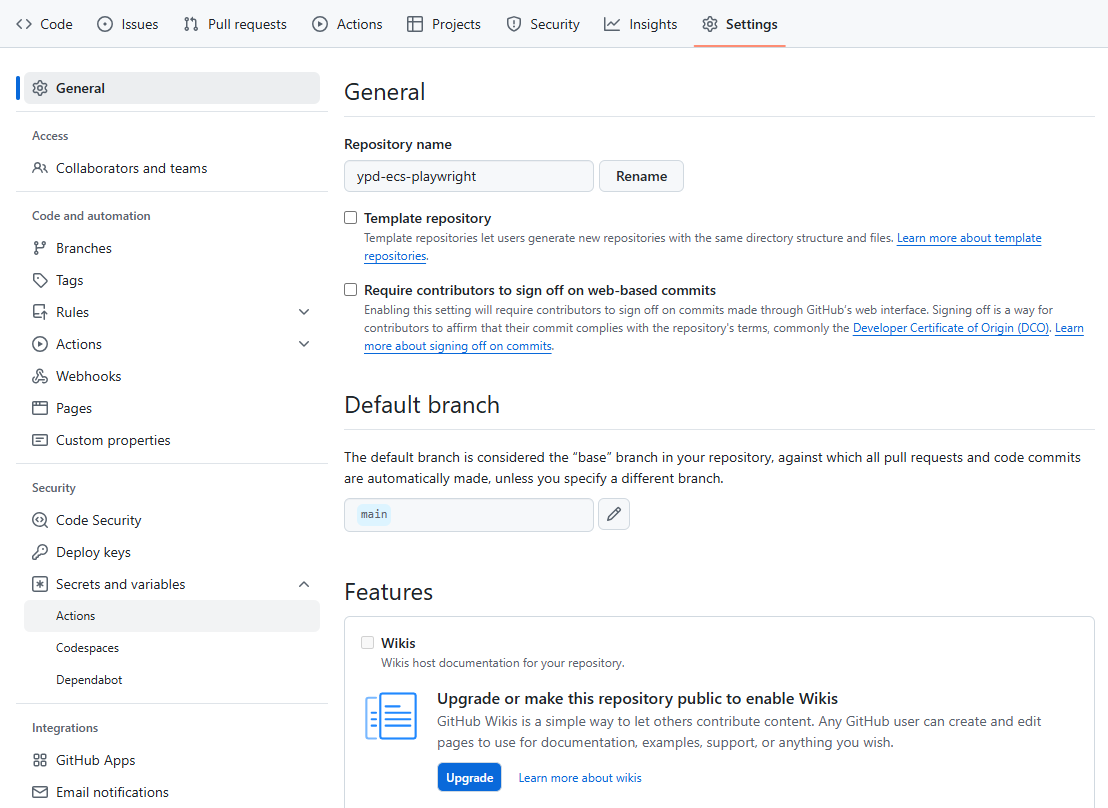Viewport: 1108px width, 808px height.
Task: Click the Rules icon in the sidebar
Action: [40, 312]
